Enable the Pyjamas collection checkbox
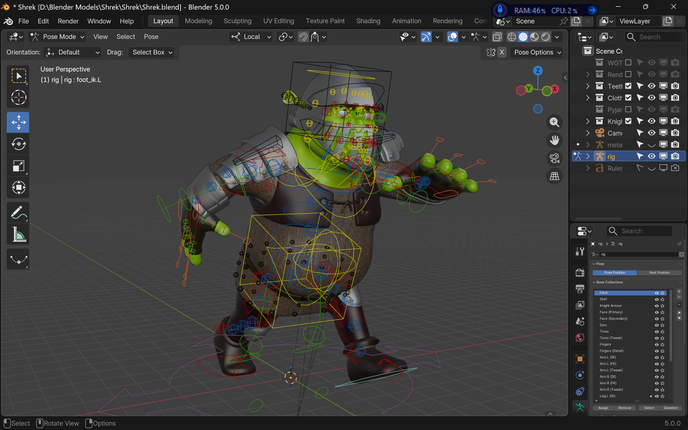This screenshot has width=688, height=430. point(628,109)
